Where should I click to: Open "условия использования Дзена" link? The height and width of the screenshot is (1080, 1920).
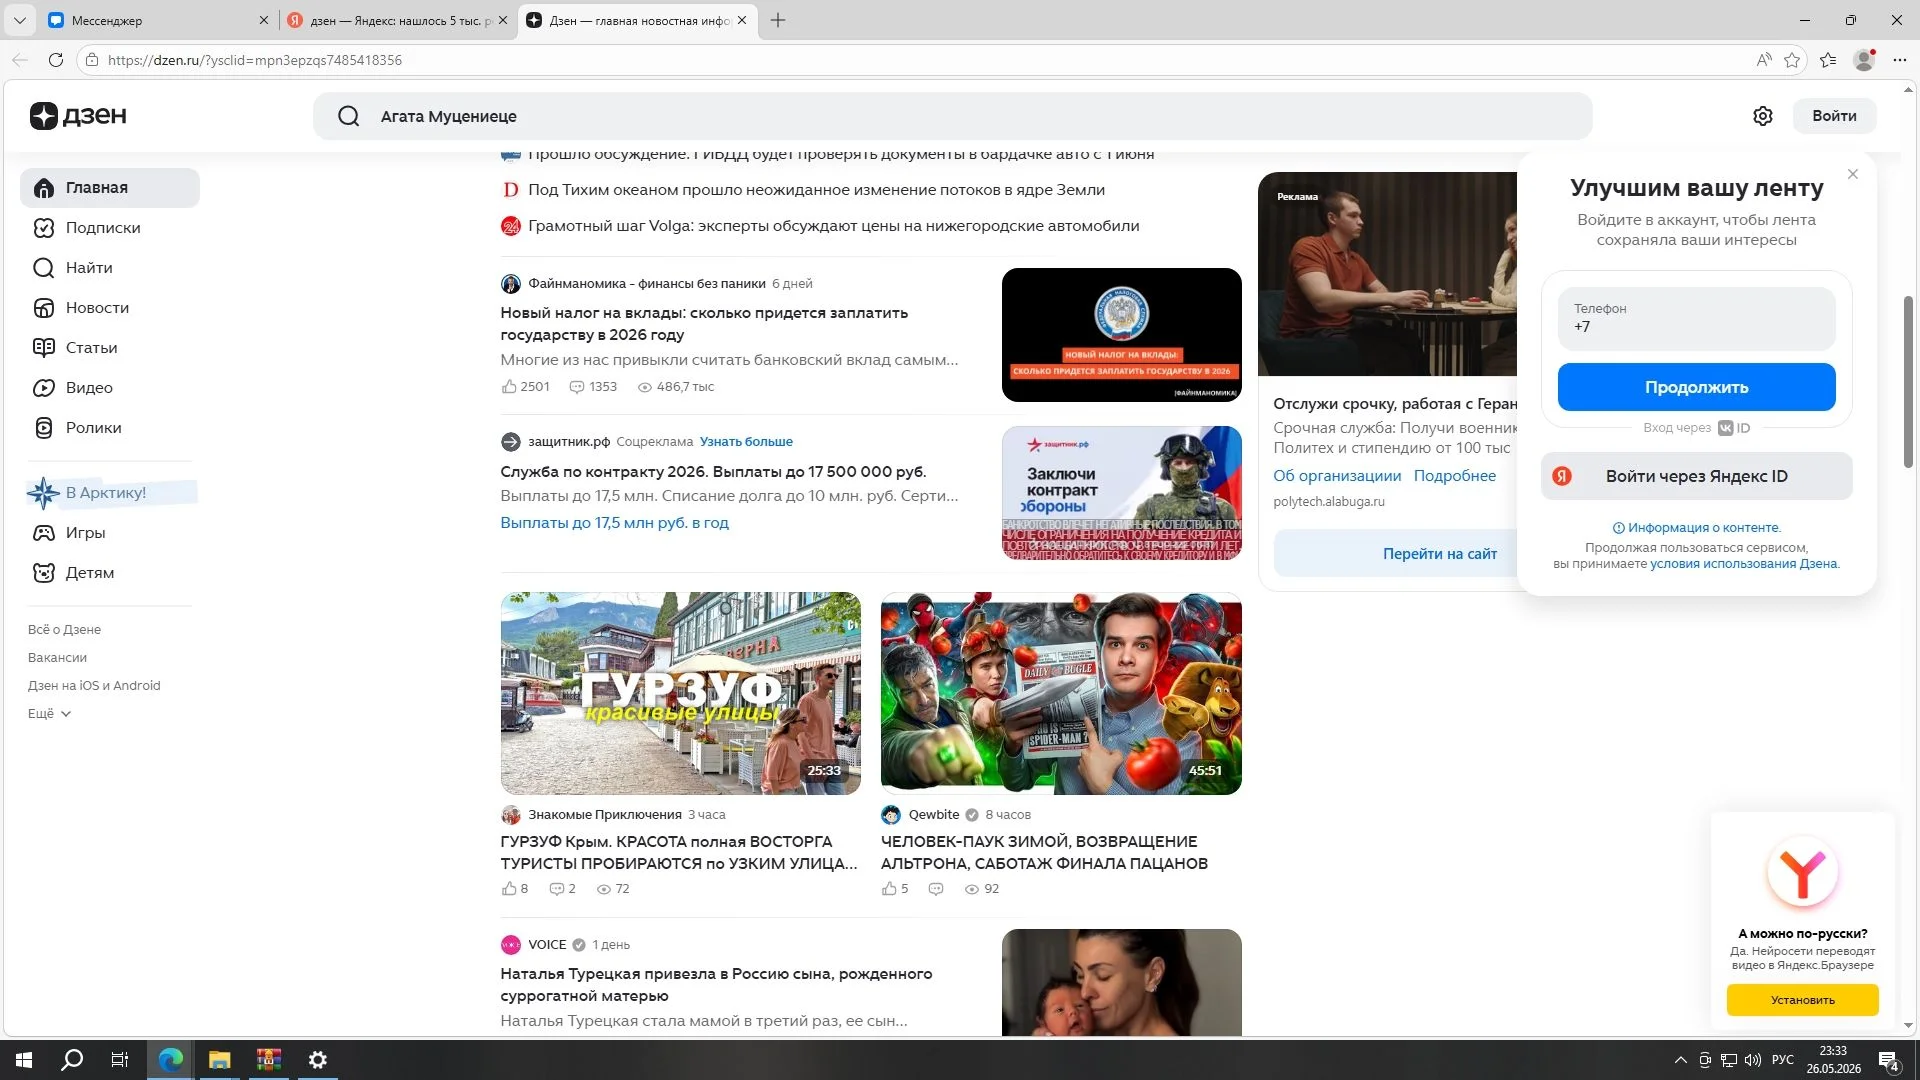coord(1743,564)
